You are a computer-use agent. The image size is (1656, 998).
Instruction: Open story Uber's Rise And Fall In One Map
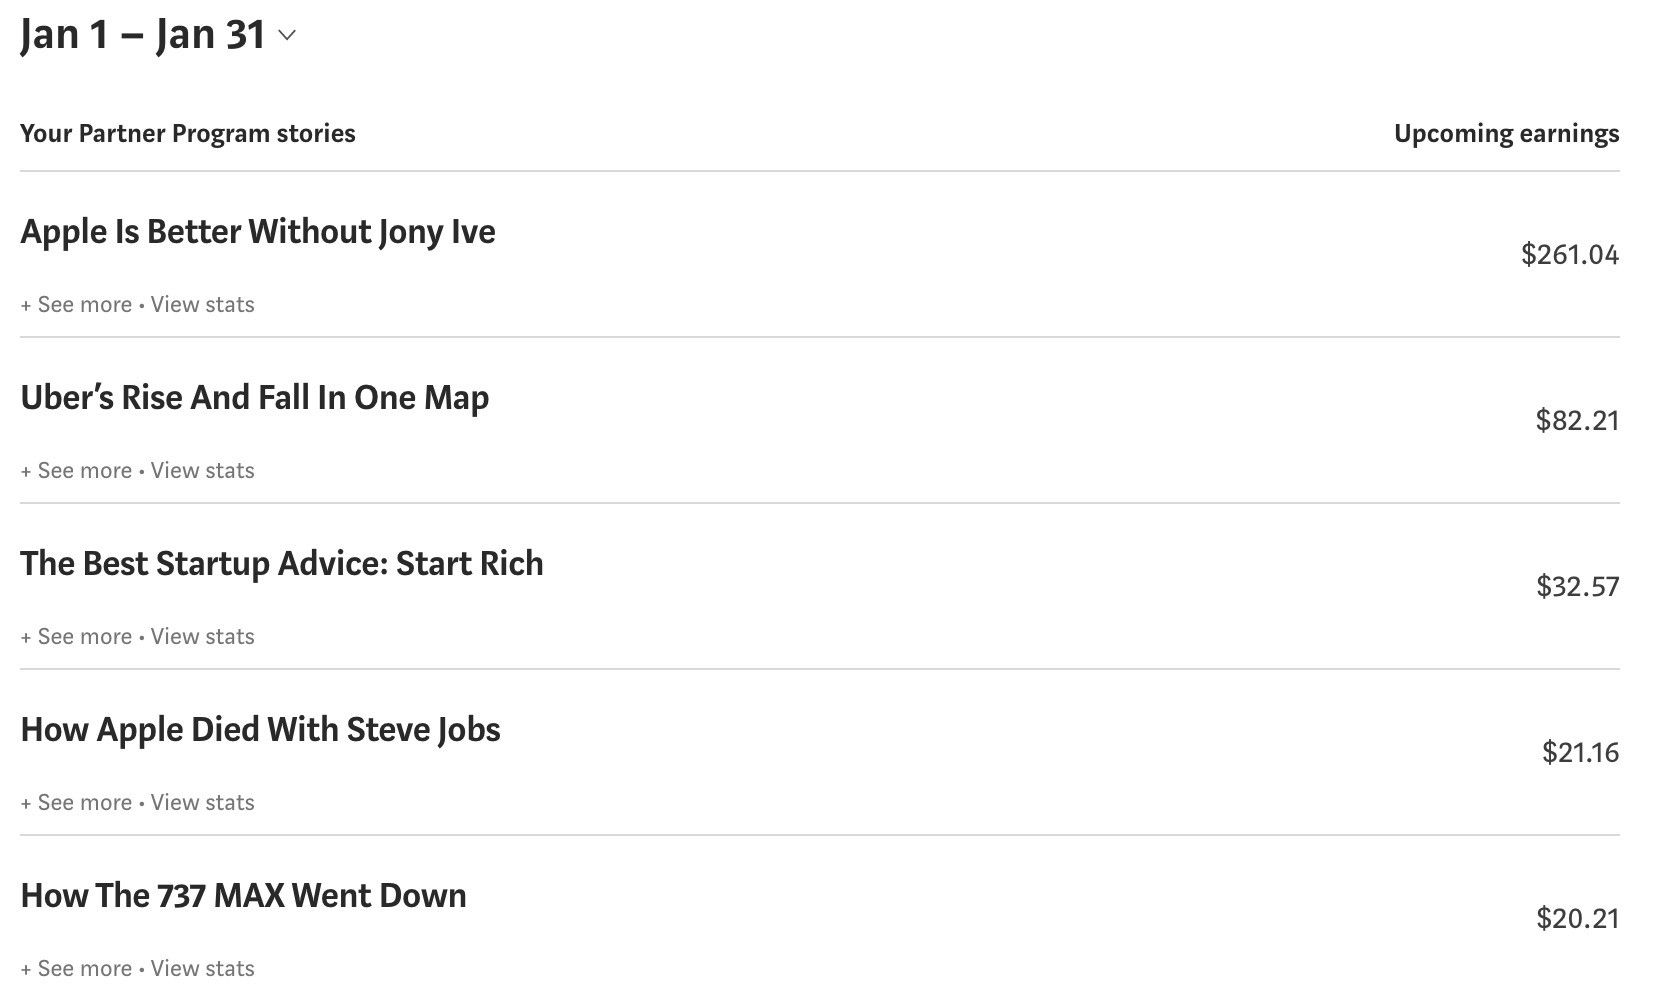tap(255, 398)
